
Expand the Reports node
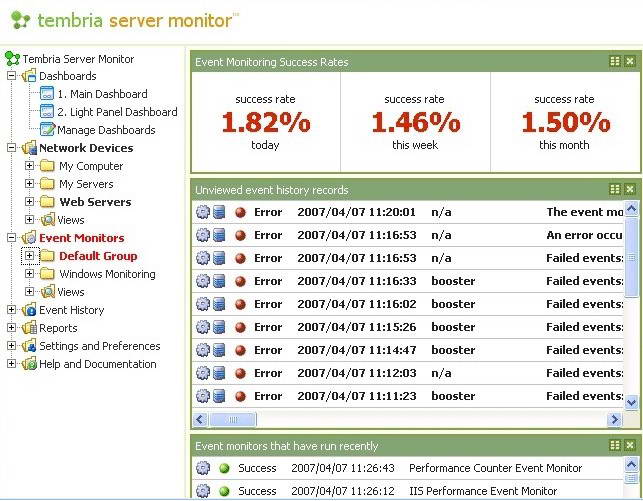coord(12,328)
